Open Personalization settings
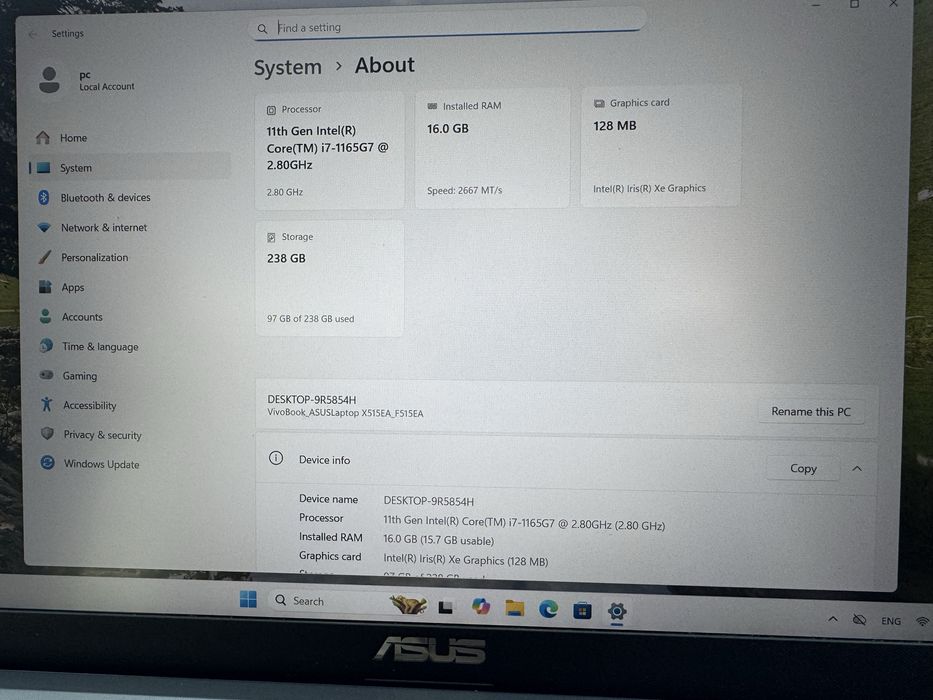The width and height of the screenshot is (933, 700). pos(129,257)
